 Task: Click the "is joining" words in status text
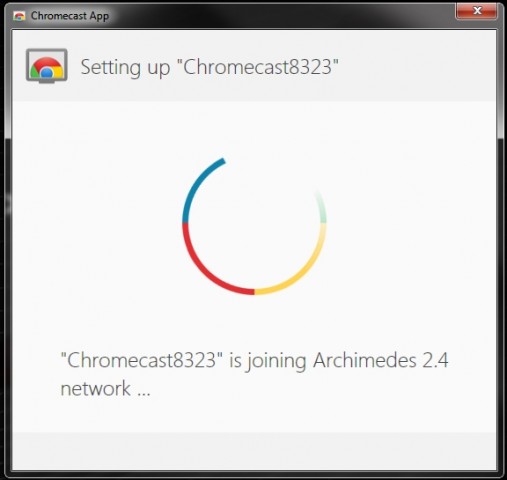(x=268, y=361)
